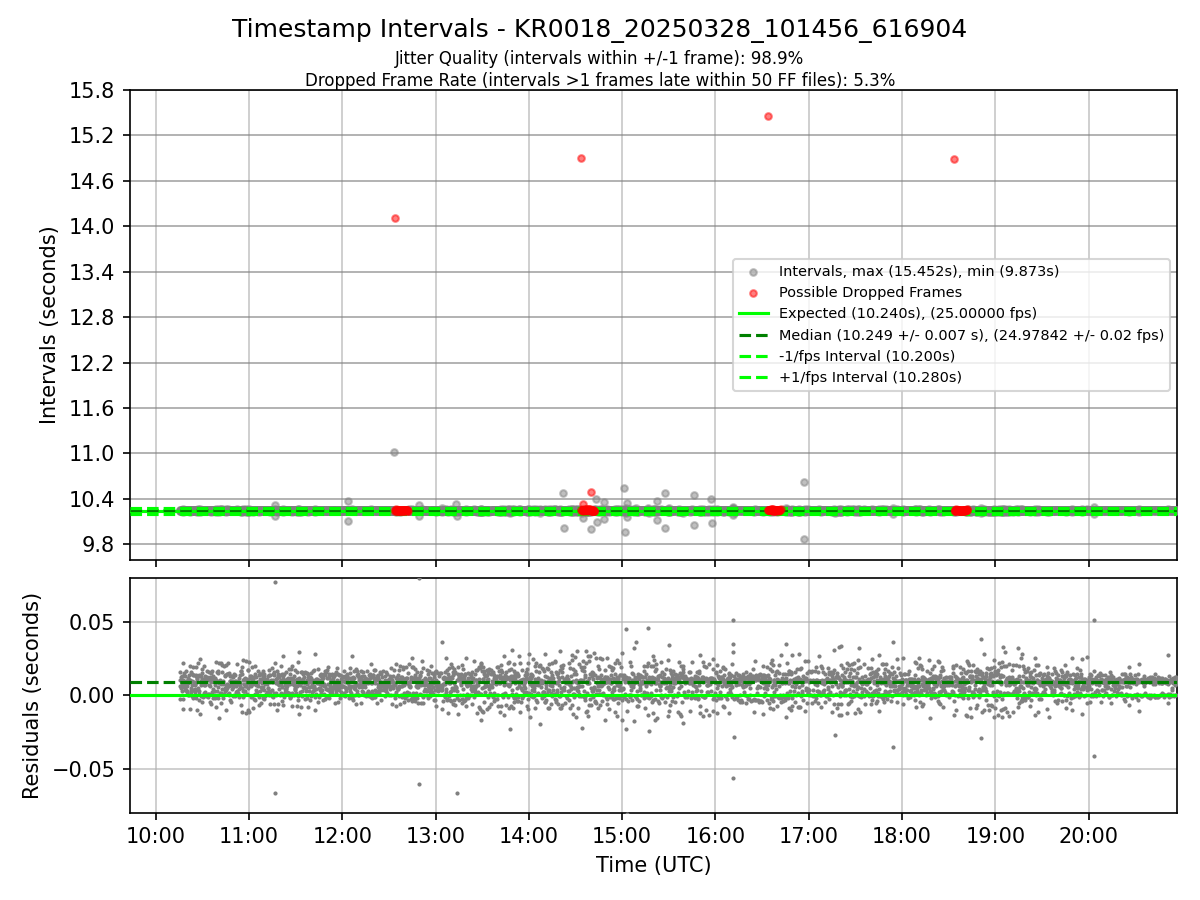Click the dark green dashed sample beside 'Median'
The width and height of the screenshot is (1200, 900).
click(754, 335)
